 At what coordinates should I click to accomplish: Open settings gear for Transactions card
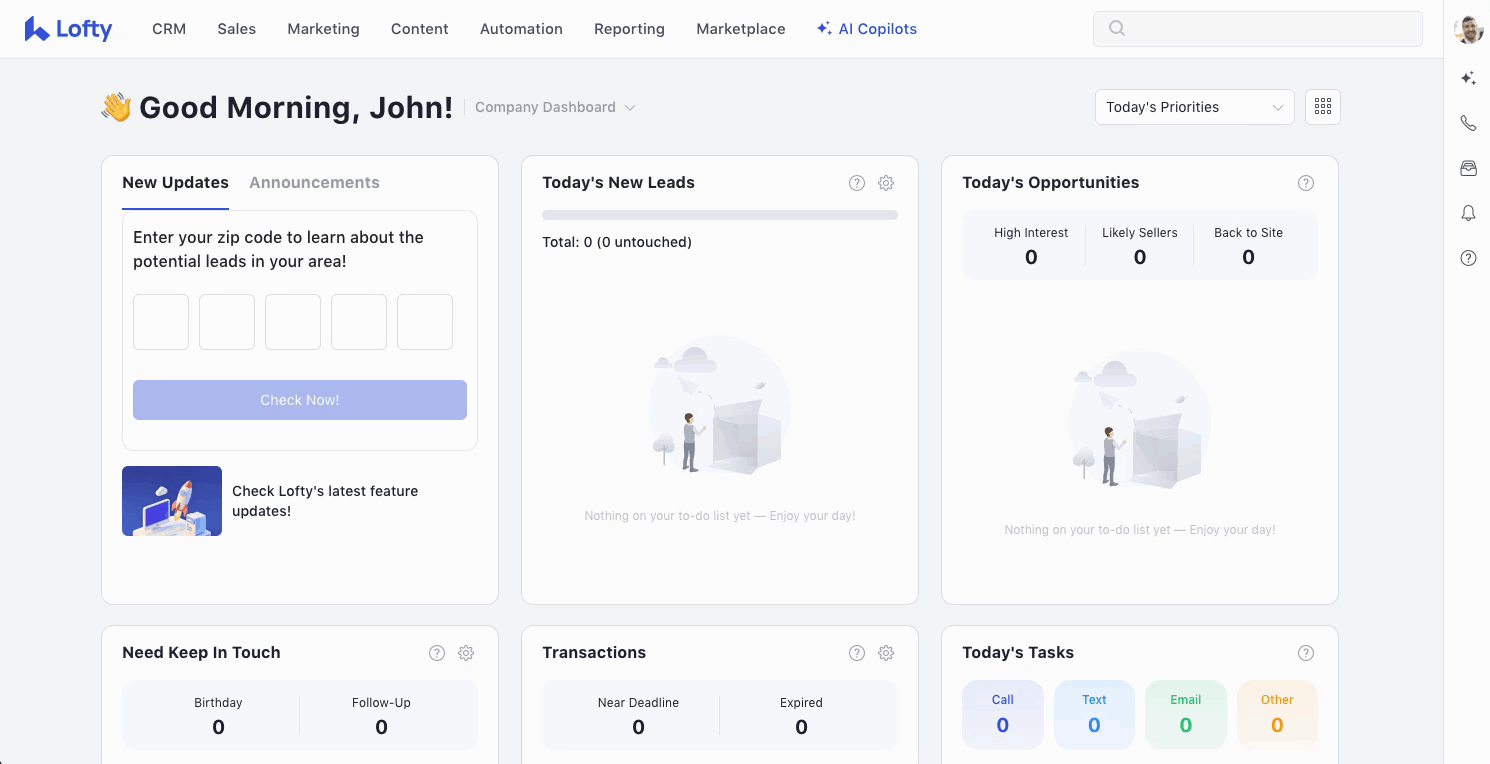[885, 653]
